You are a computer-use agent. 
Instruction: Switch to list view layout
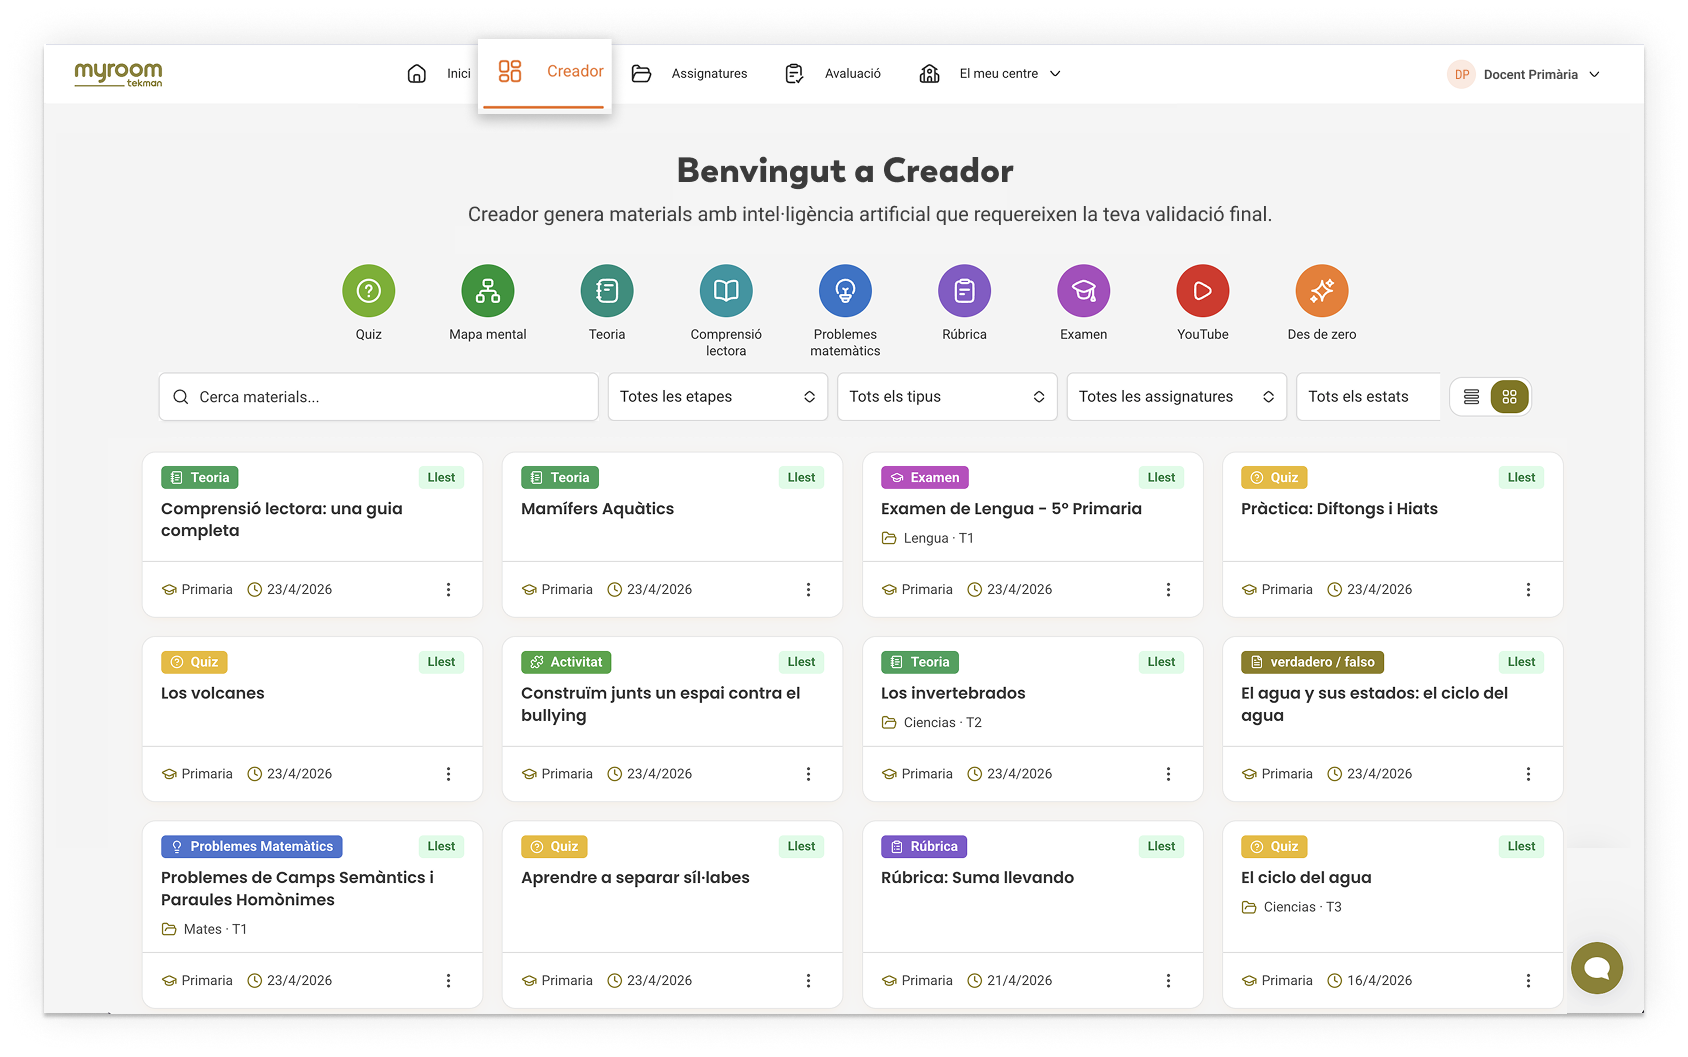(1471, 397)
